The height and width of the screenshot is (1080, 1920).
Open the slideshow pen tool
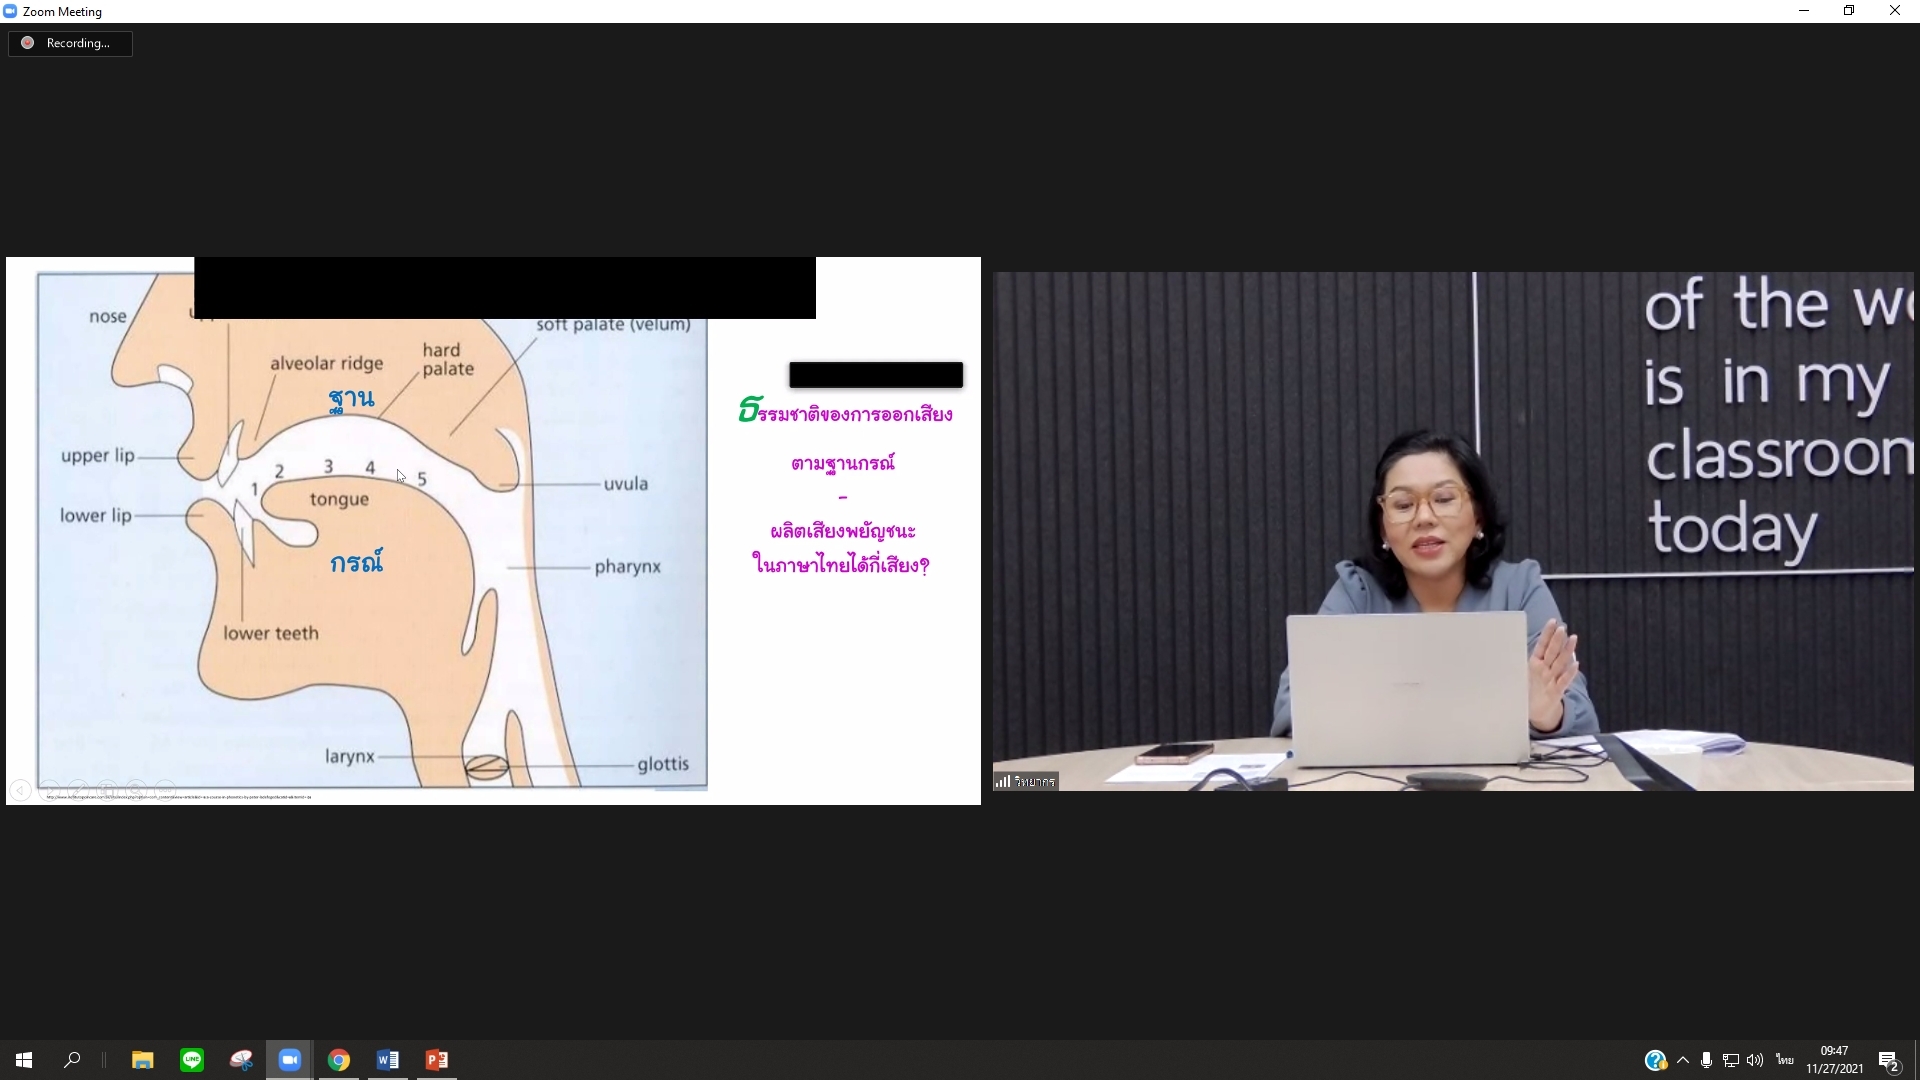pyautogui.click(x=78, y=790)
